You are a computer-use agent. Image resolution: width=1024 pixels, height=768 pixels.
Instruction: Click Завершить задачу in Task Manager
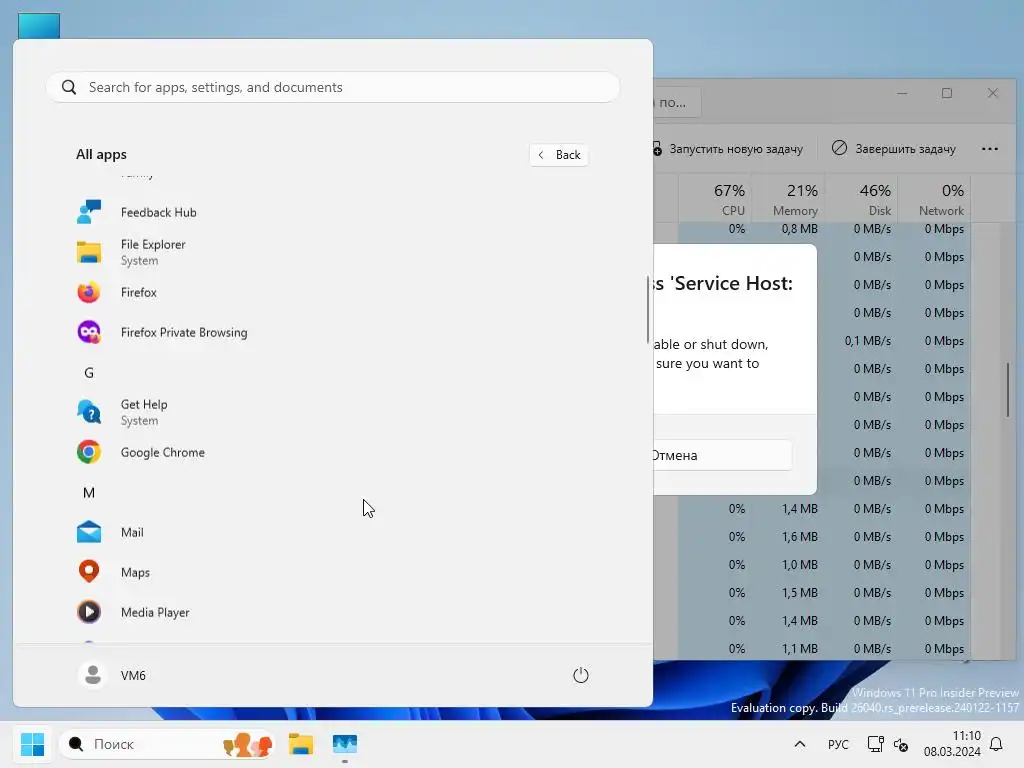click(894, 149)
